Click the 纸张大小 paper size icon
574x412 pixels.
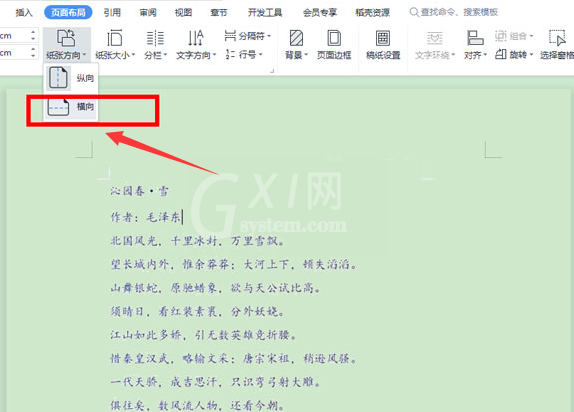(115, 38)
